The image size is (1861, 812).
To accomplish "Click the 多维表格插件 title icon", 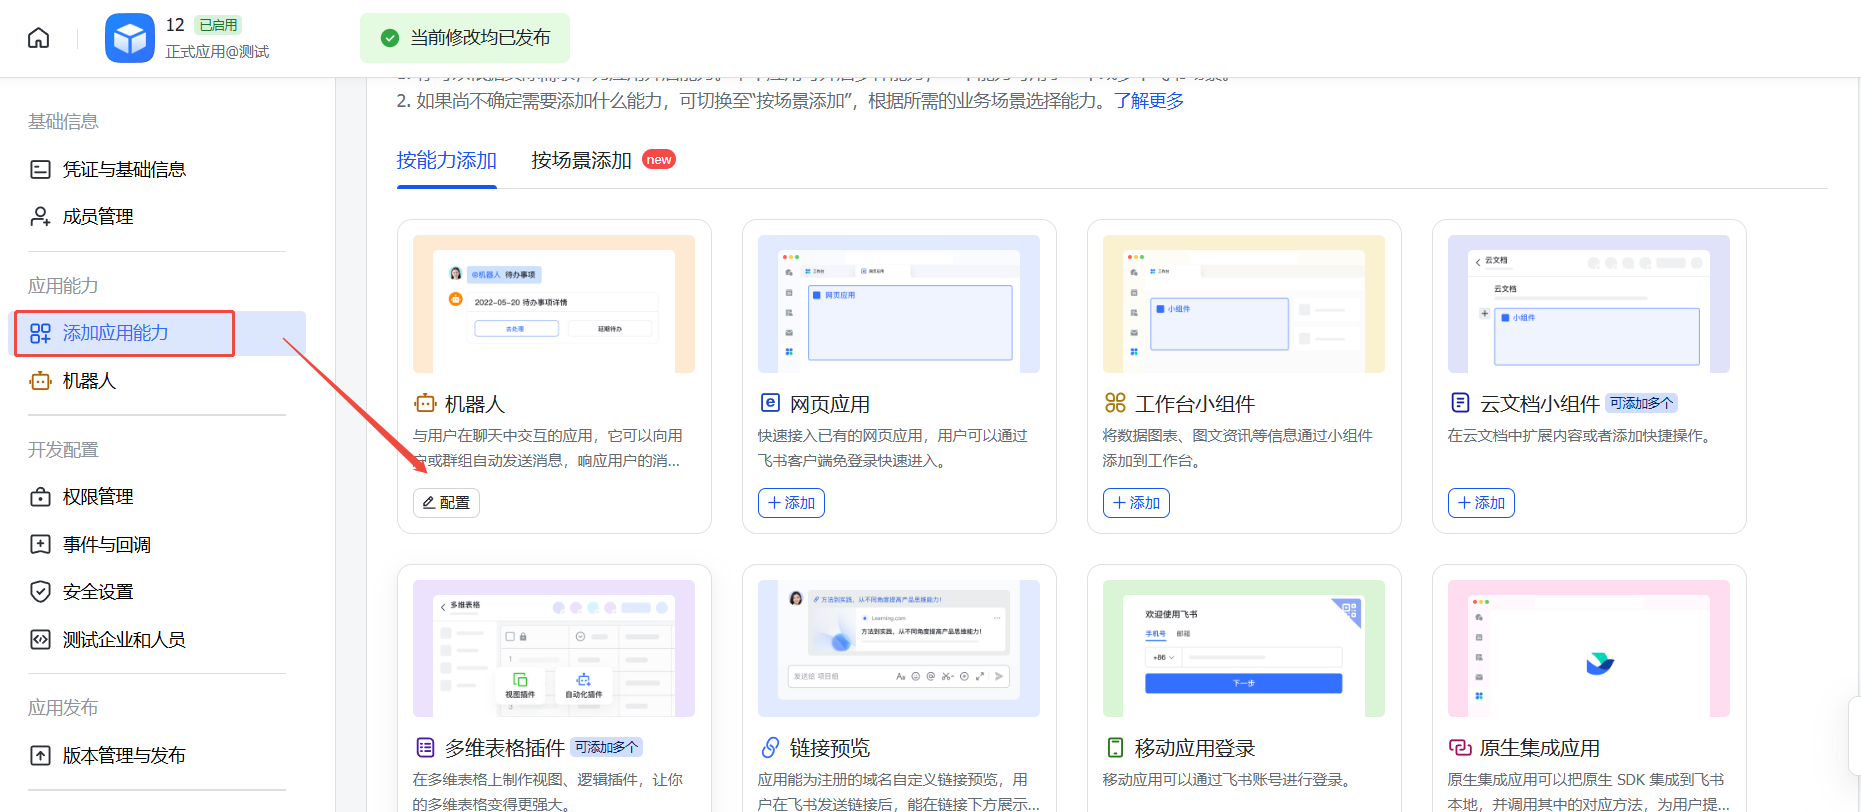I will point(425,747).
